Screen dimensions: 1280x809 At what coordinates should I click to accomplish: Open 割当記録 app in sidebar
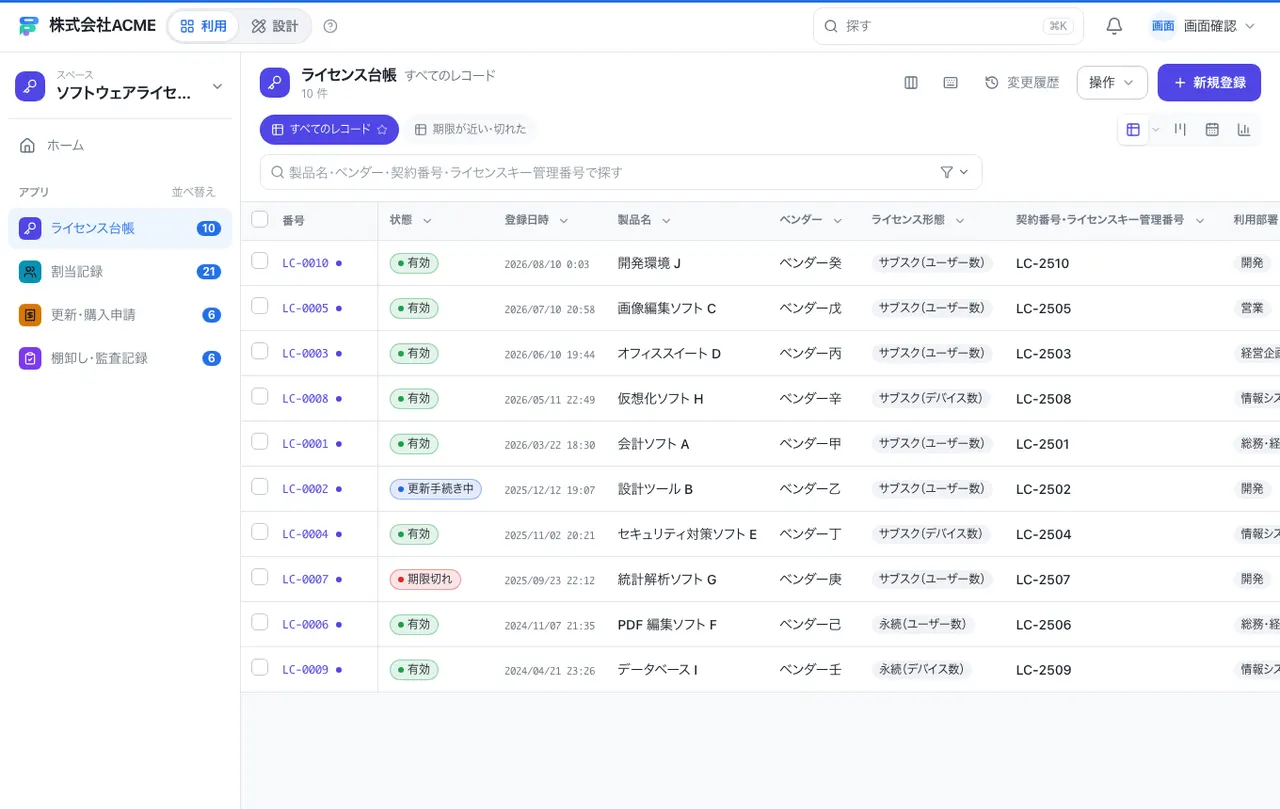pos(120,271)
